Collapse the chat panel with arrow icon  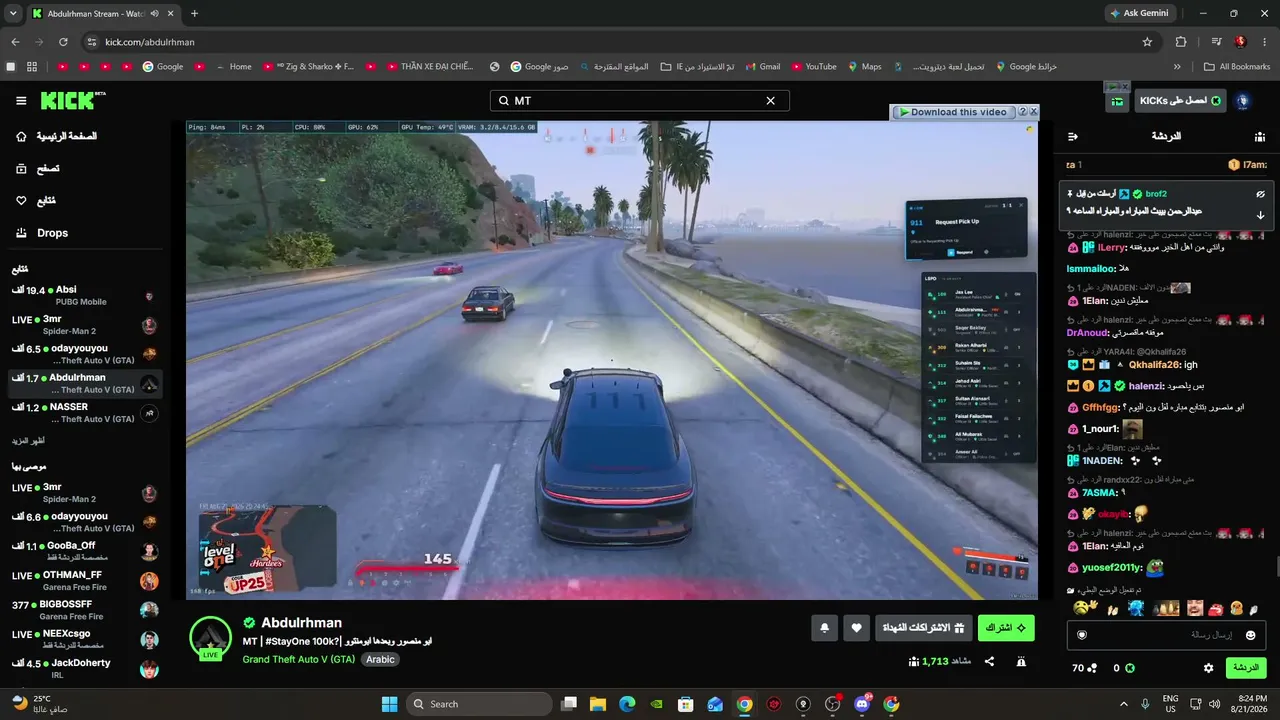pos(1072,136)
